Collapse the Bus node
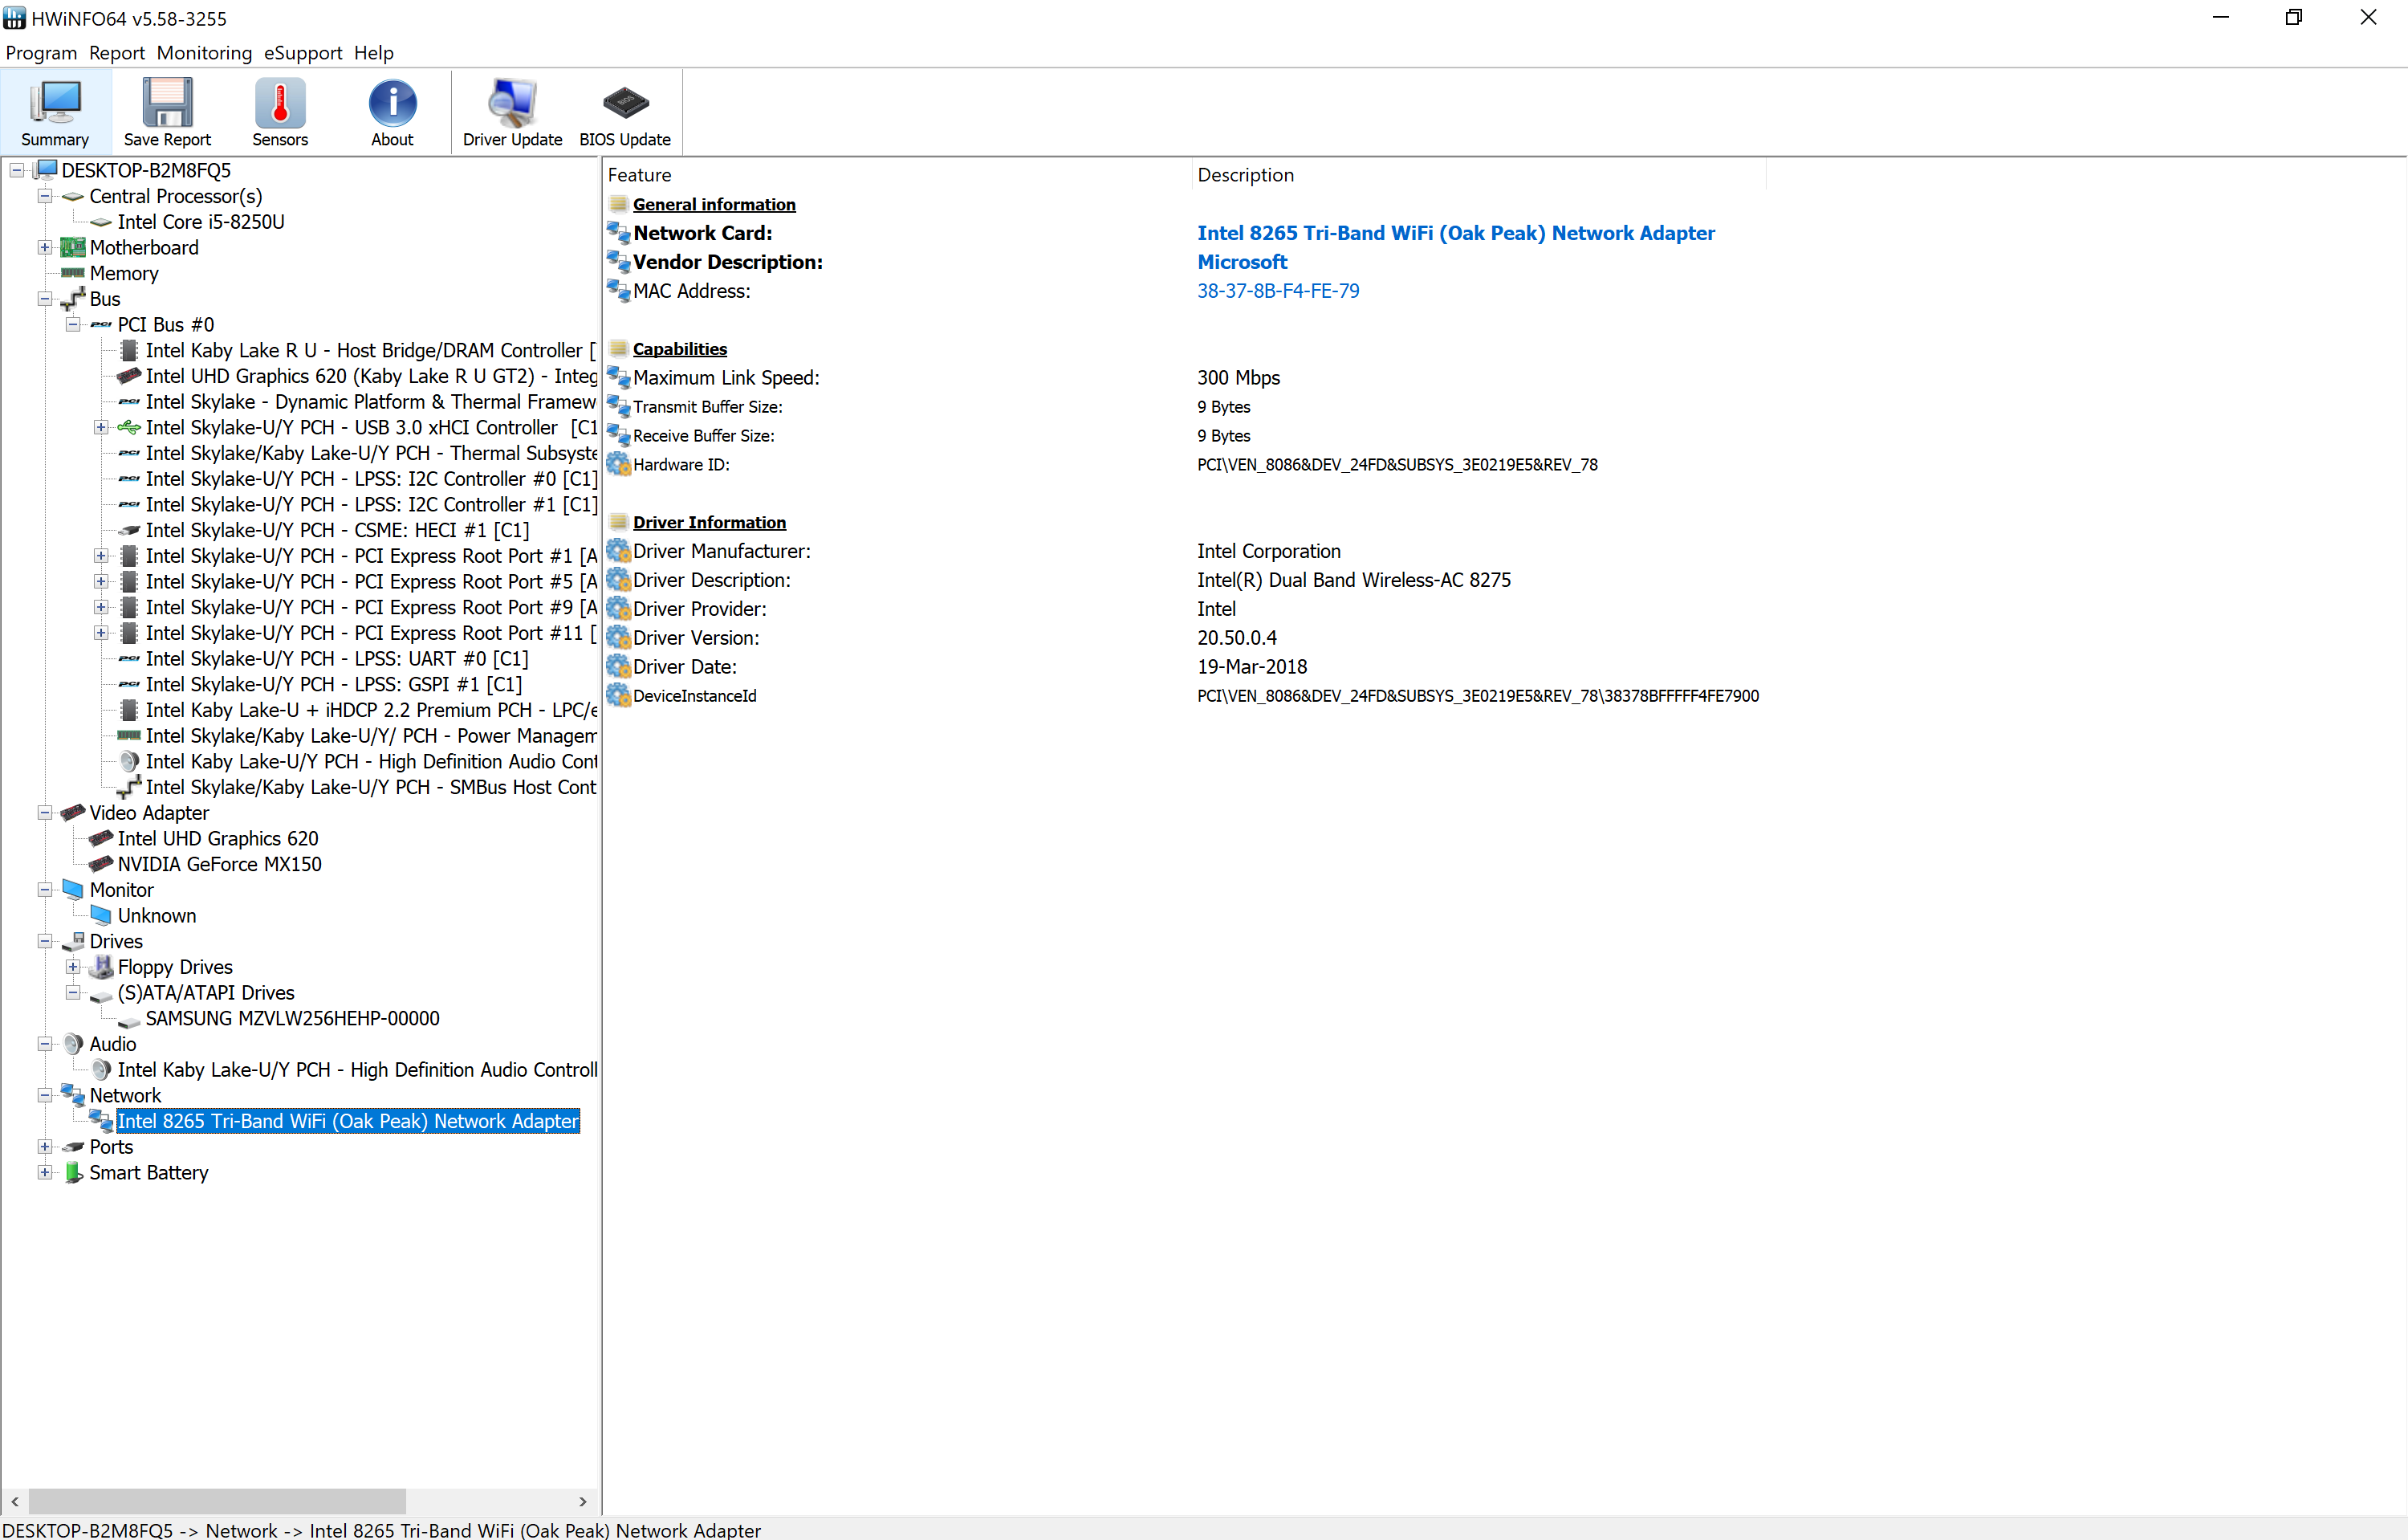Viewport: 2408px width, 1540px height. tap(45, 299)
